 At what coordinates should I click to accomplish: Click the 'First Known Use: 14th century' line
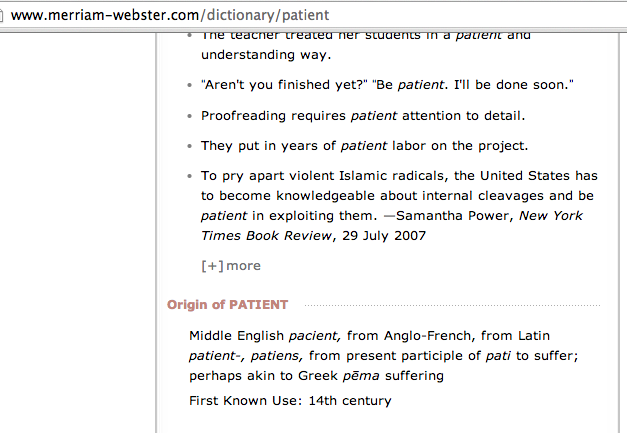click(290, 401)
